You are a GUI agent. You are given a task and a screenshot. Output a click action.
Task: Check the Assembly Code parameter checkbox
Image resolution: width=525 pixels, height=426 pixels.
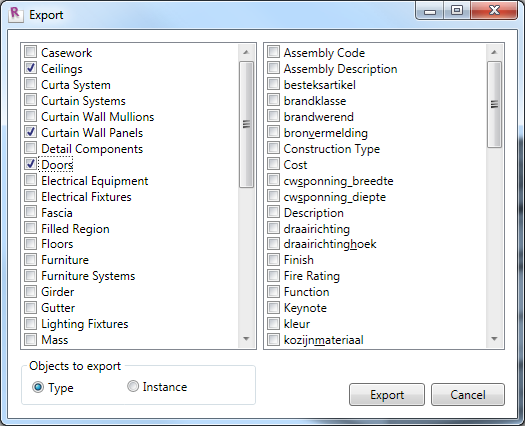coord(273,52)
